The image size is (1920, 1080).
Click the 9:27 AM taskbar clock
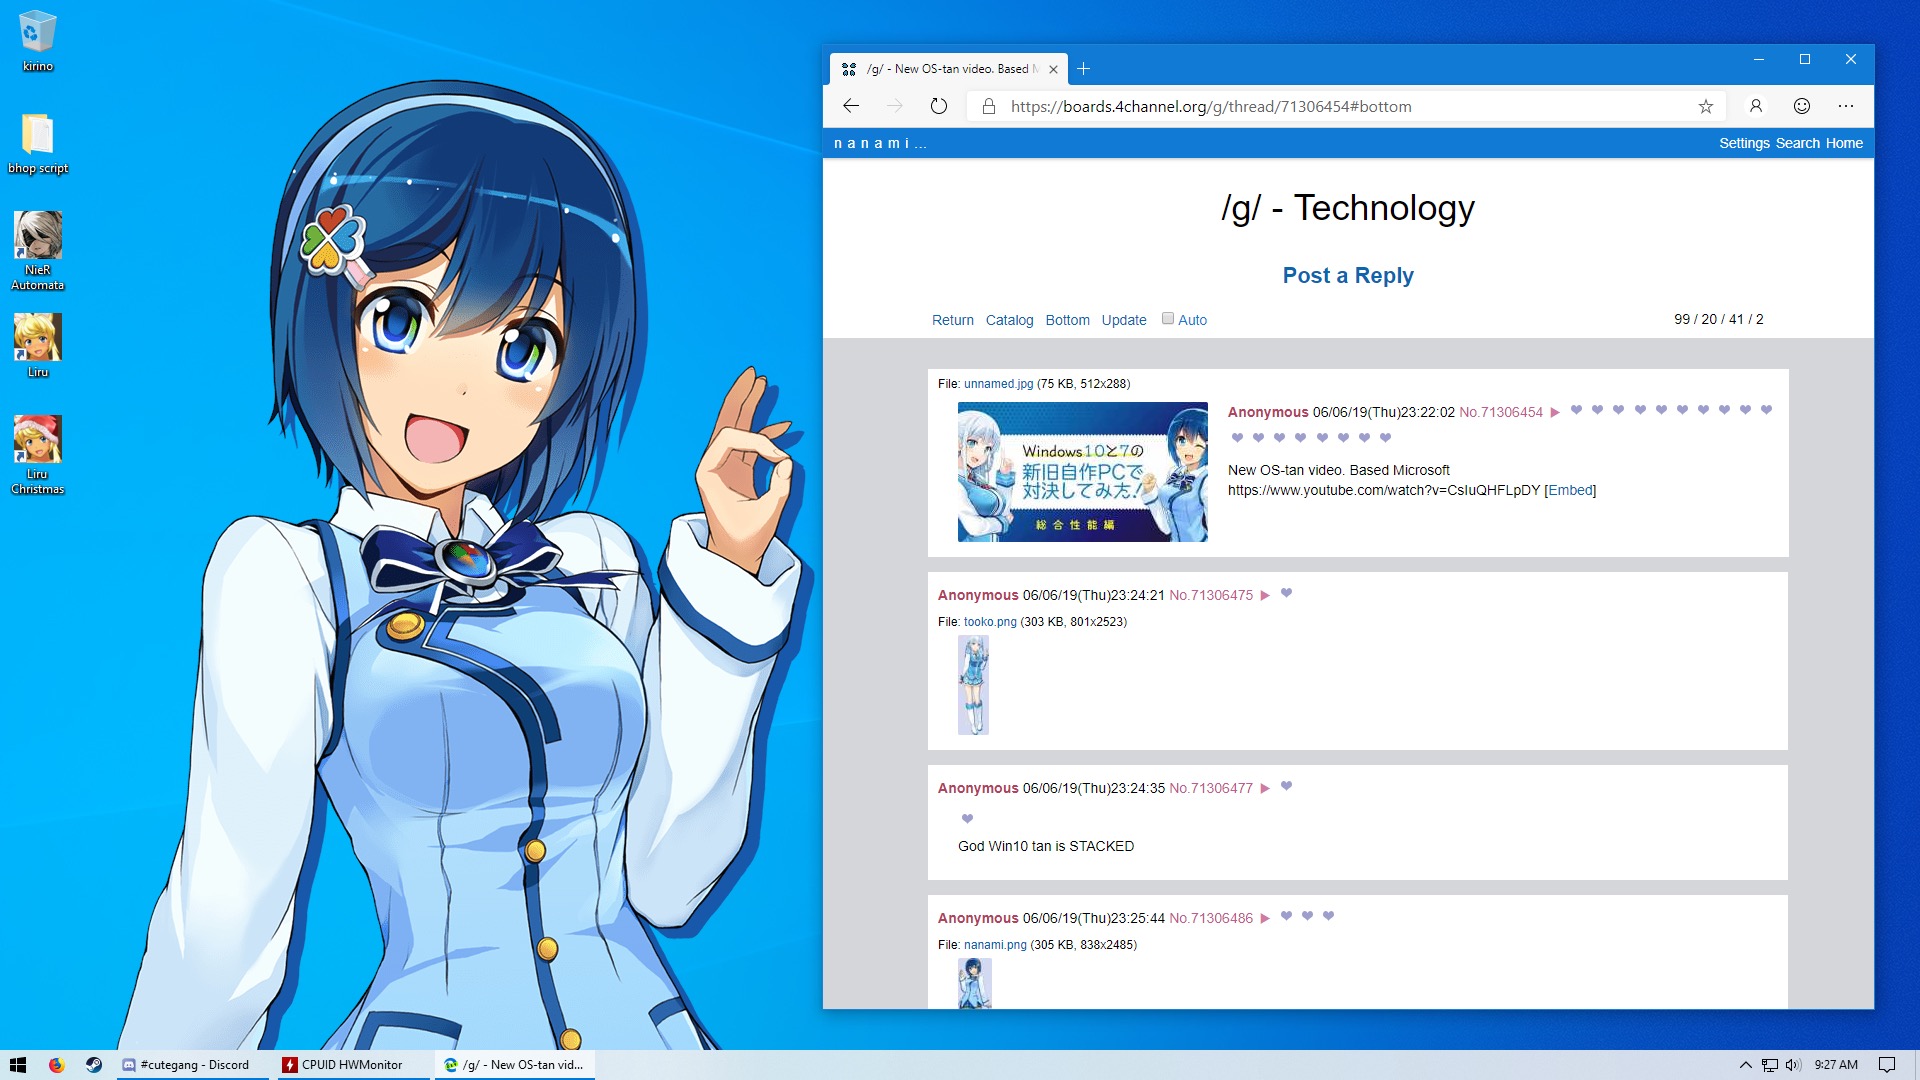[x=1836, y=1065]
